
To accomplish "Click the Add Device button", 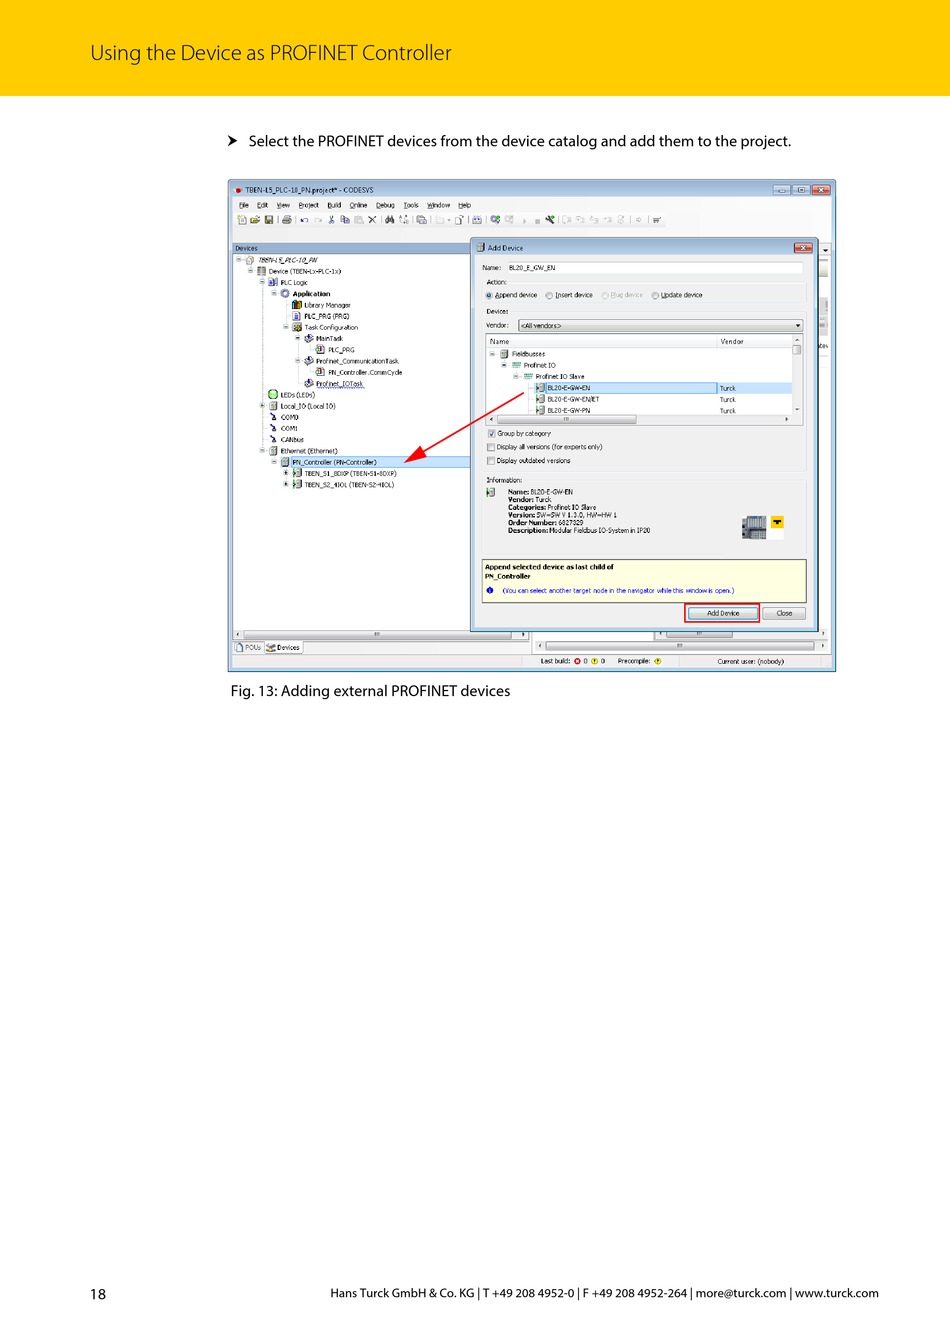I will (x=722, y=613).
